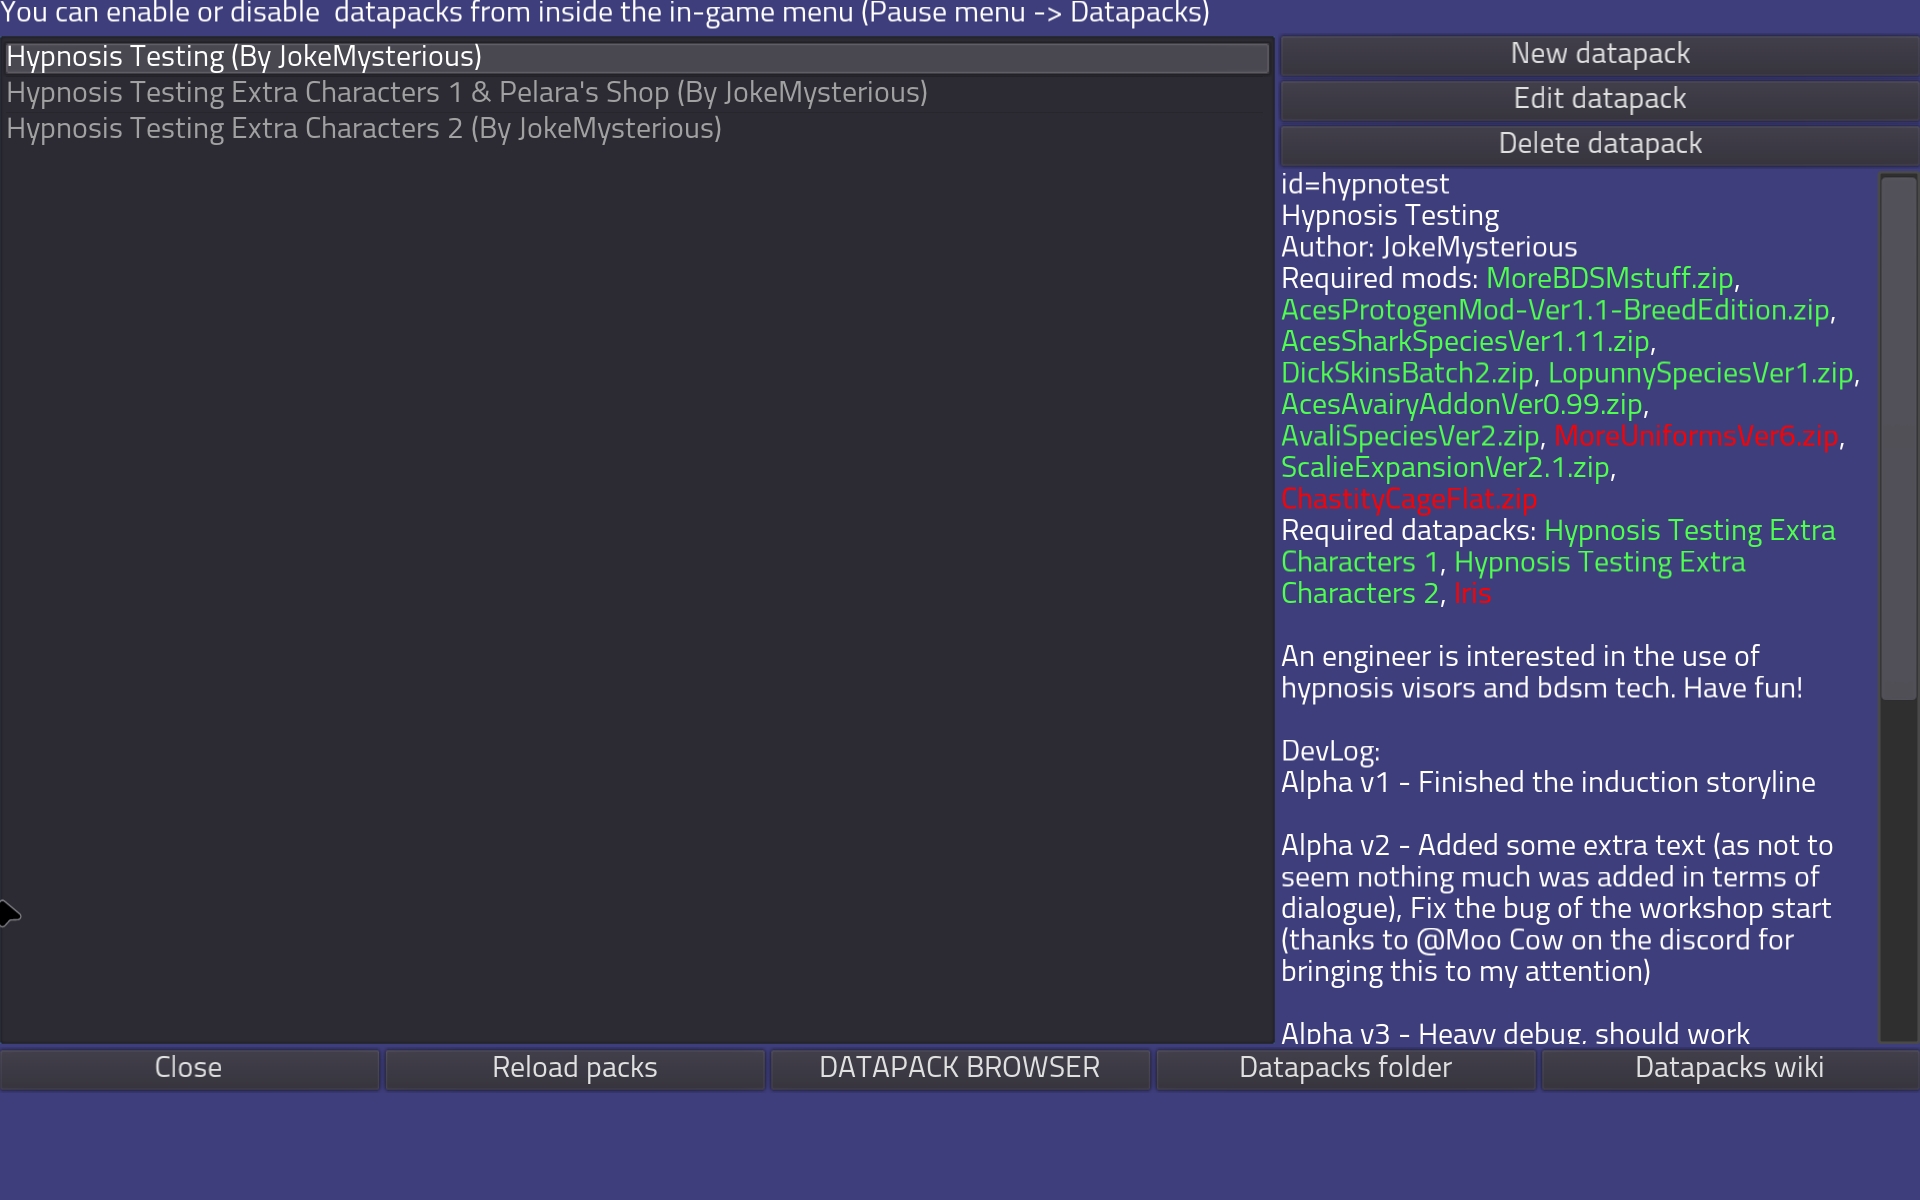Screen dimensions: 1920x1200
Task: Close the datapacks menu
Action: 188,1068
